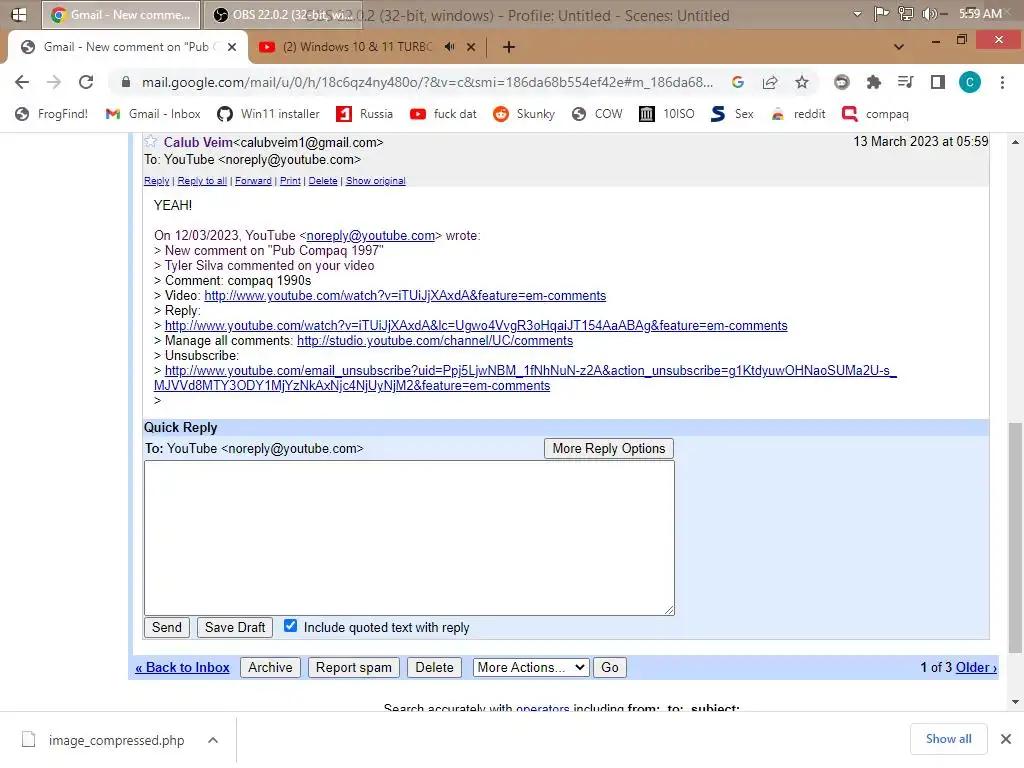Toggle Include quoted text with reply checkbox
Image resolution: width=1024 pixels, height=768 pixels.
click(291, 626)
